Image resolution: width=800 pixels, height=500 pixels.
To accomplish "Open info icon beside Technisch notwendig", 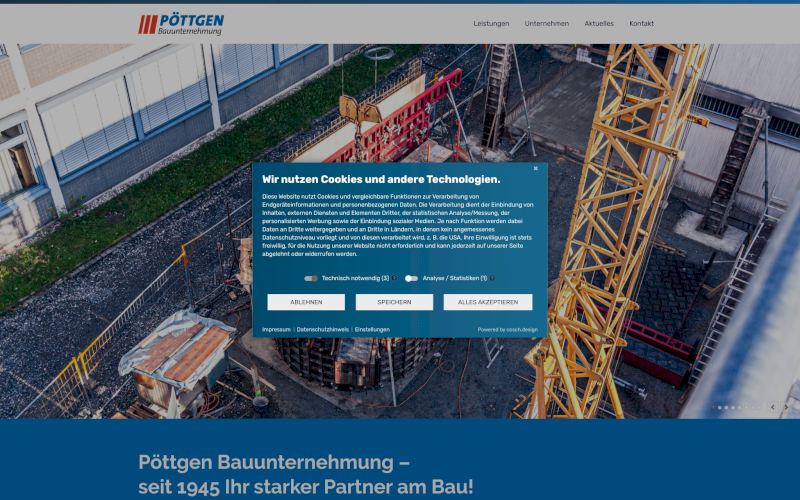I will tap(395, 278).
